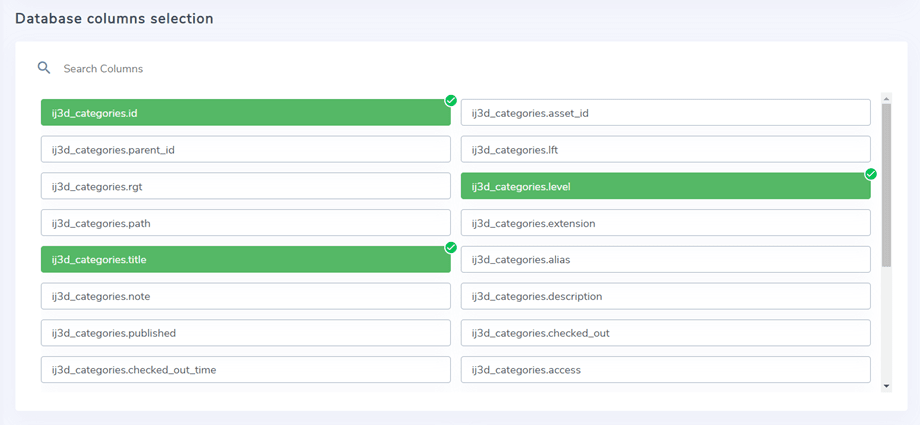
Task: Deselect the ij3d_categories.title column
Action: point(245,260)
